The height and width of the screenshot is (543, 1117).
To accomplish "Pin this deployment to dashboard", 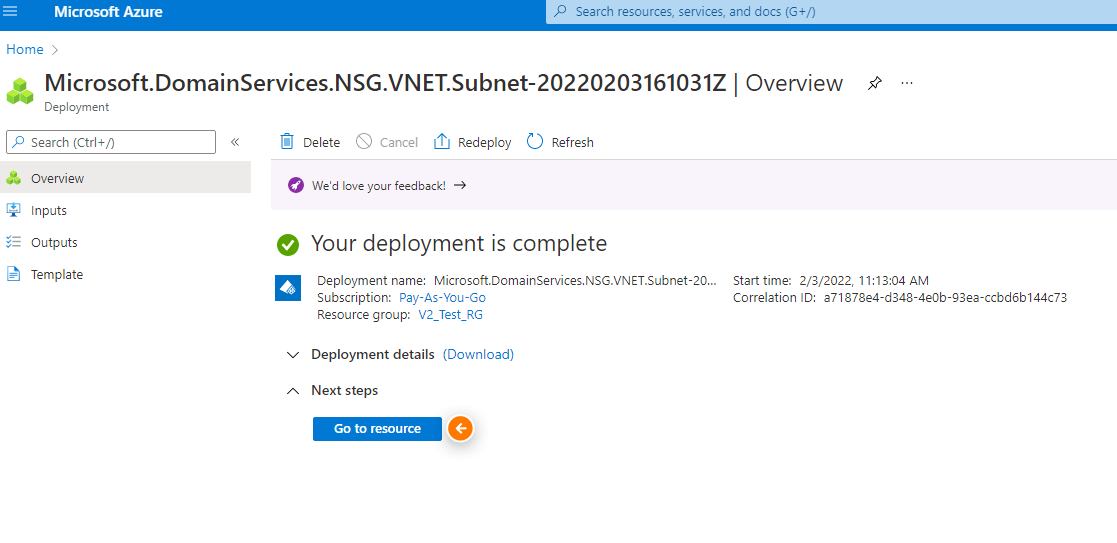I will click(x=874, y=83).
